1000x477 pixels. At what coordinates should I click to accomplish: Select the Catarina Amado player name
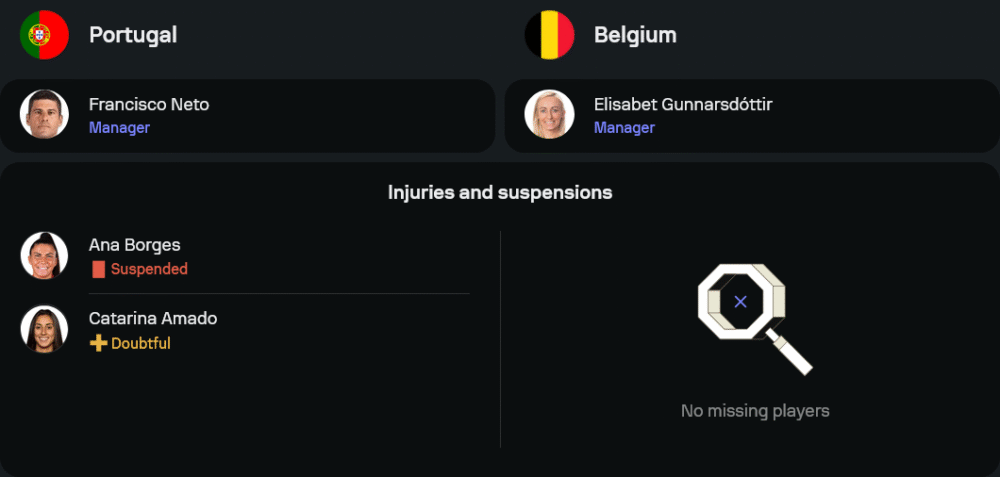(x=153, y=319)
